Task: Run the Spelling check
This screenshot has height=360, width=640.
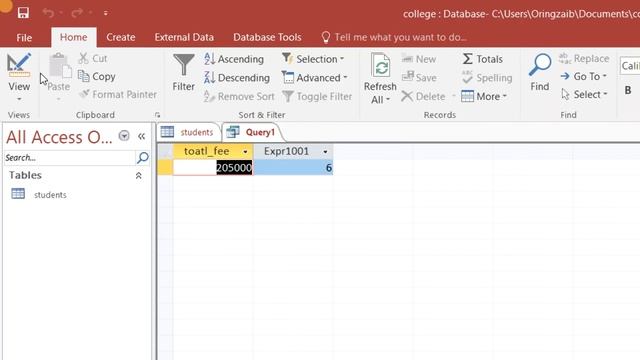Action: tap(487, 78)
